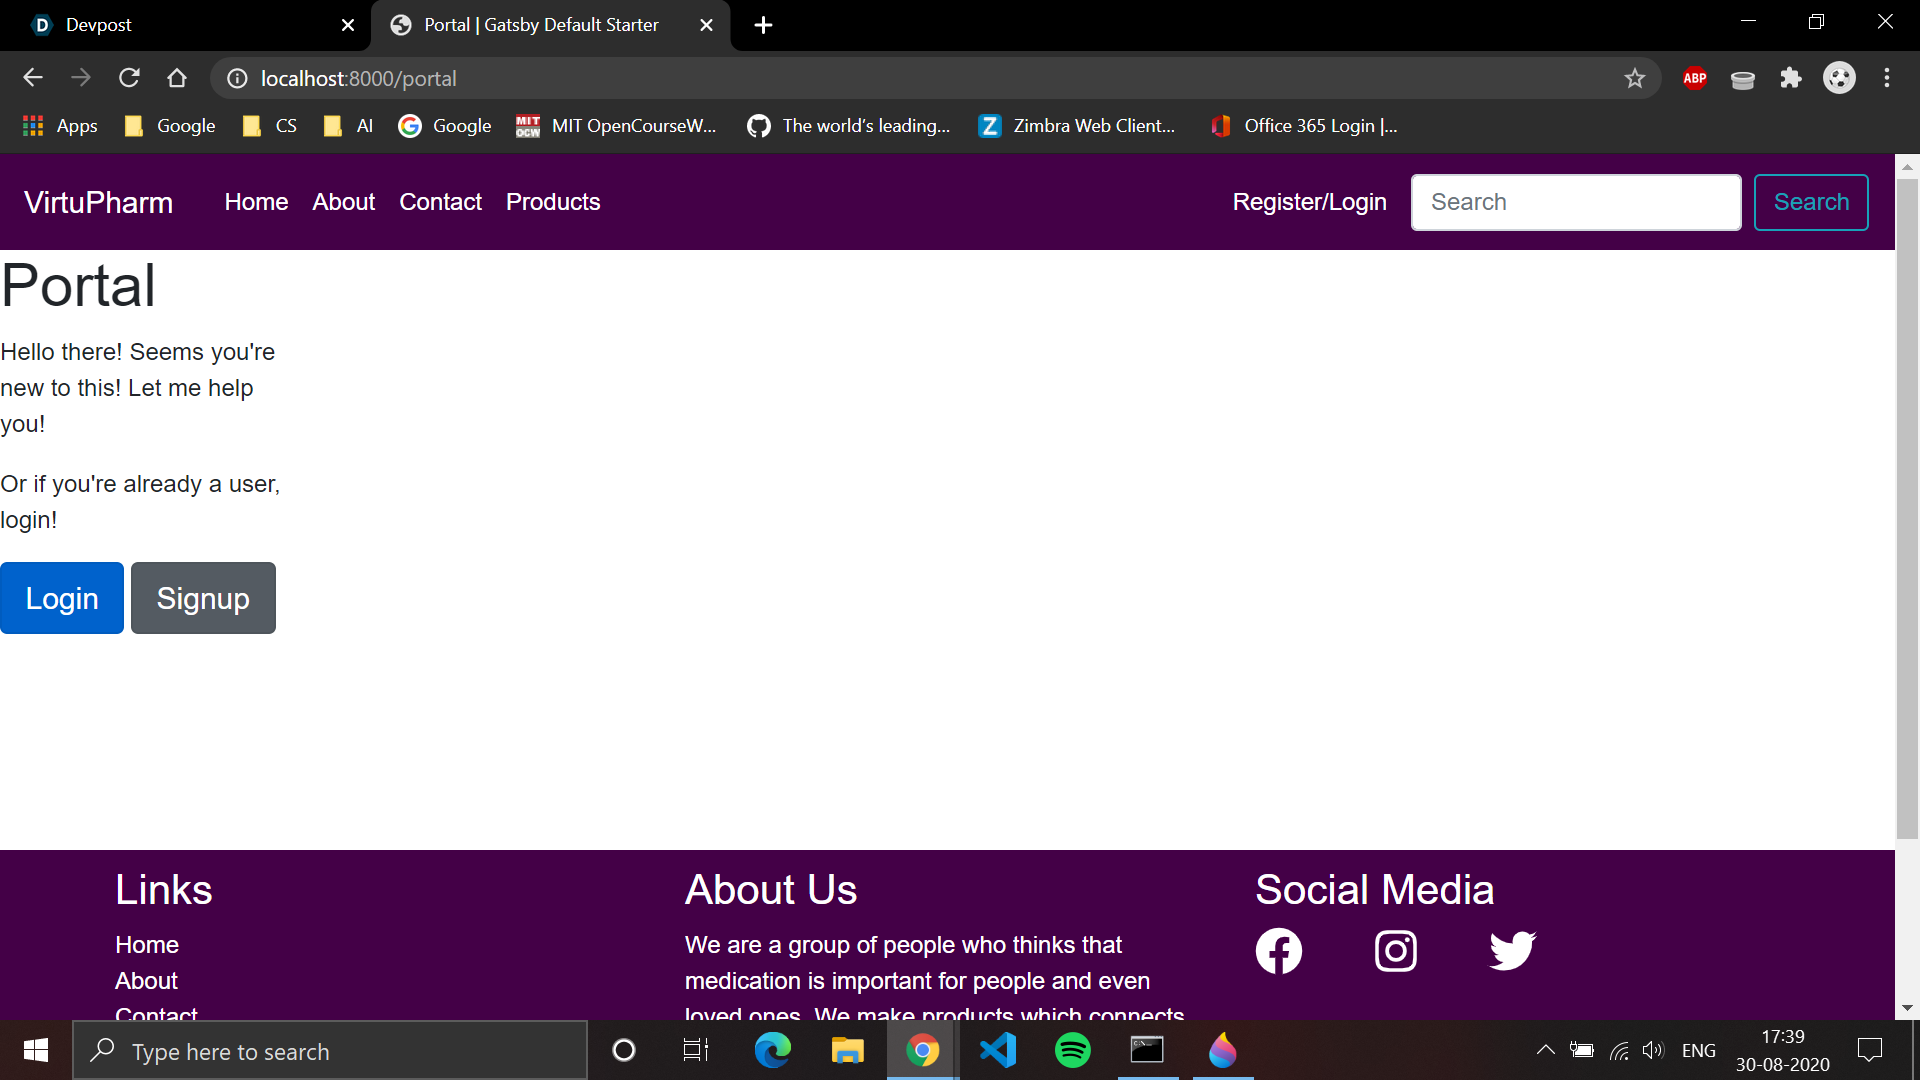Open the Extensions puzzle icon
The height and width of the screenshot is (1080, 1920).
tap(1790, 78)
